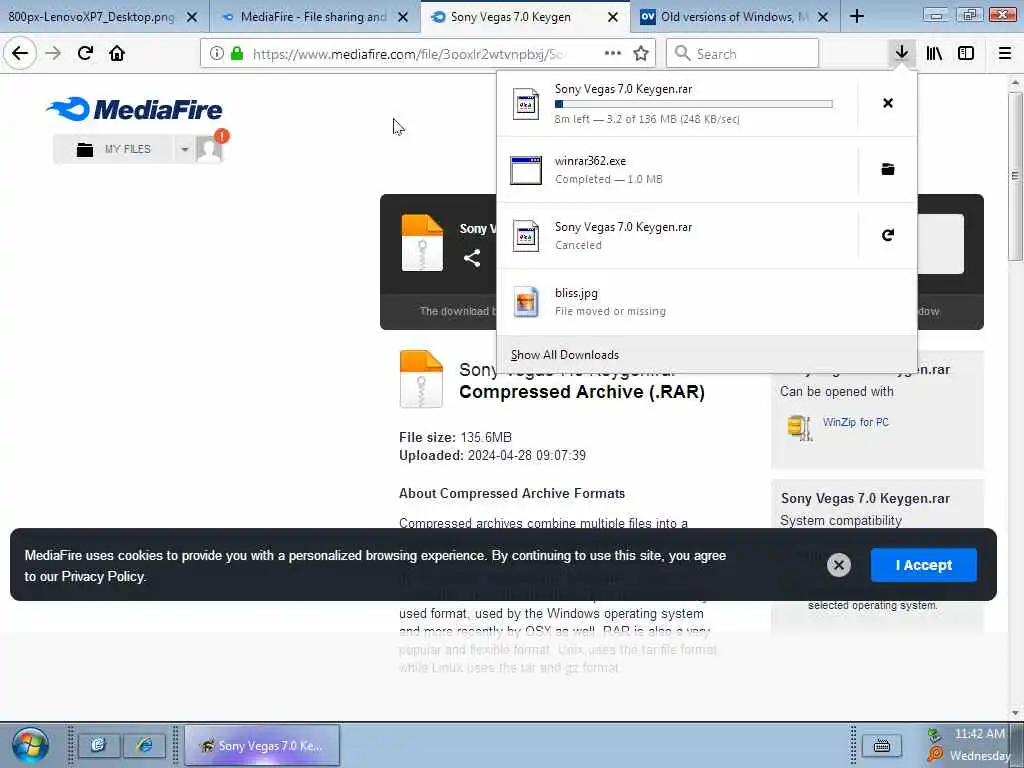Click the orange archive icon beside Compressed Archive
Screen dimensions: 1024x768
(421, 379)
